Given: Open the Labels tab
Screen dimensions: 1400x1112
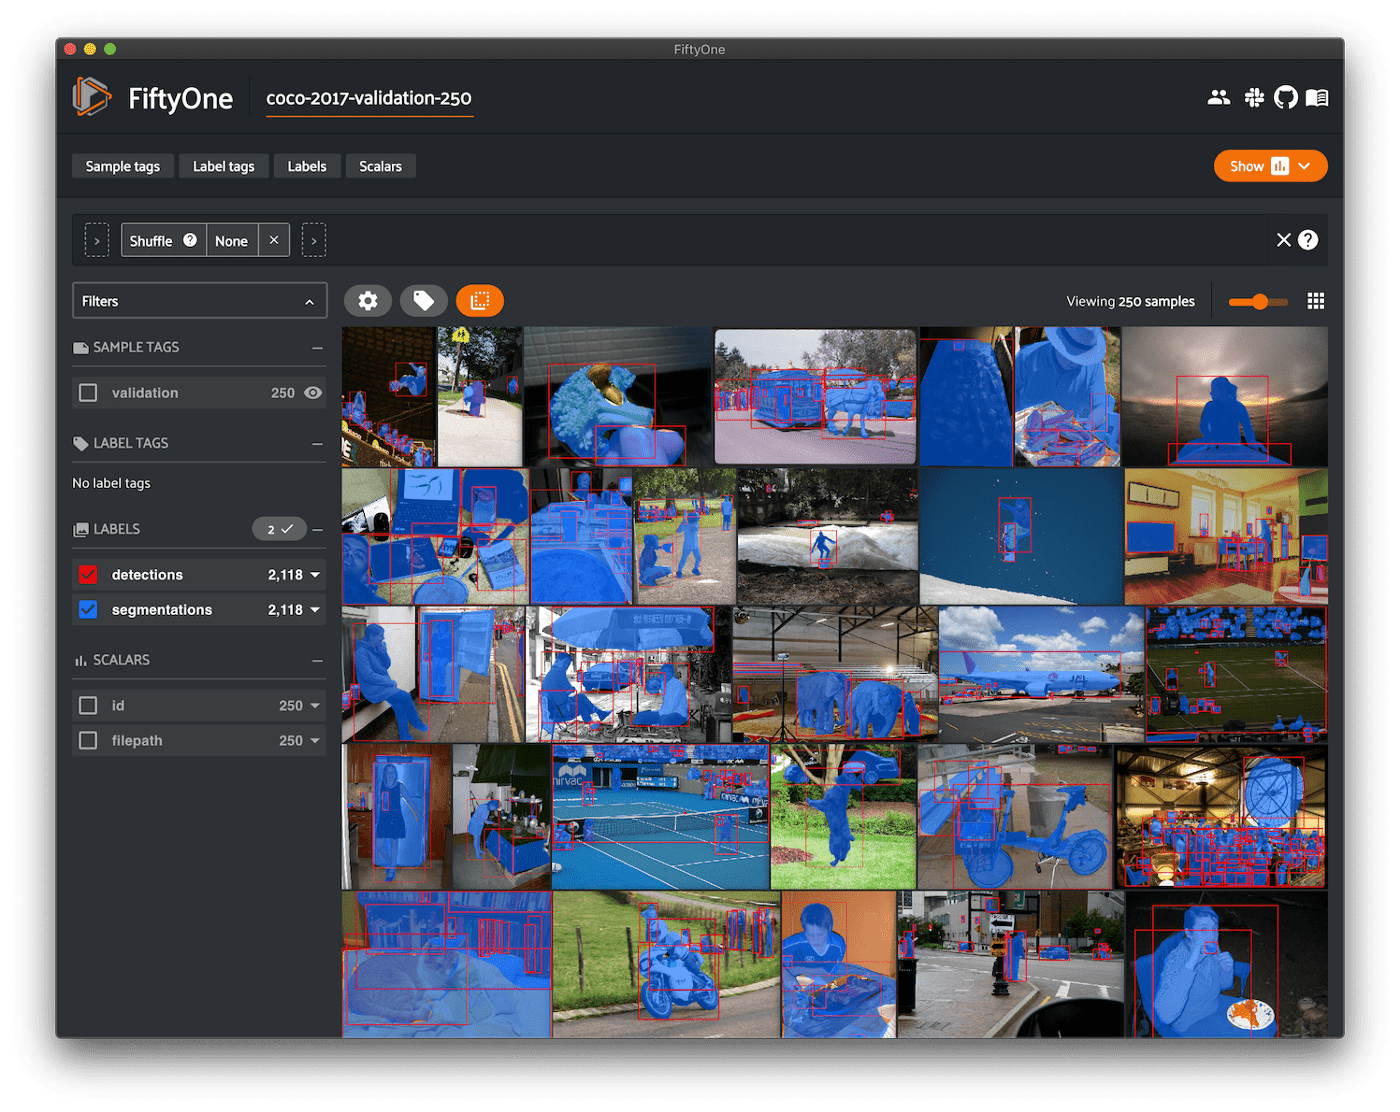Looking at the screenshot, I should 307,166.
